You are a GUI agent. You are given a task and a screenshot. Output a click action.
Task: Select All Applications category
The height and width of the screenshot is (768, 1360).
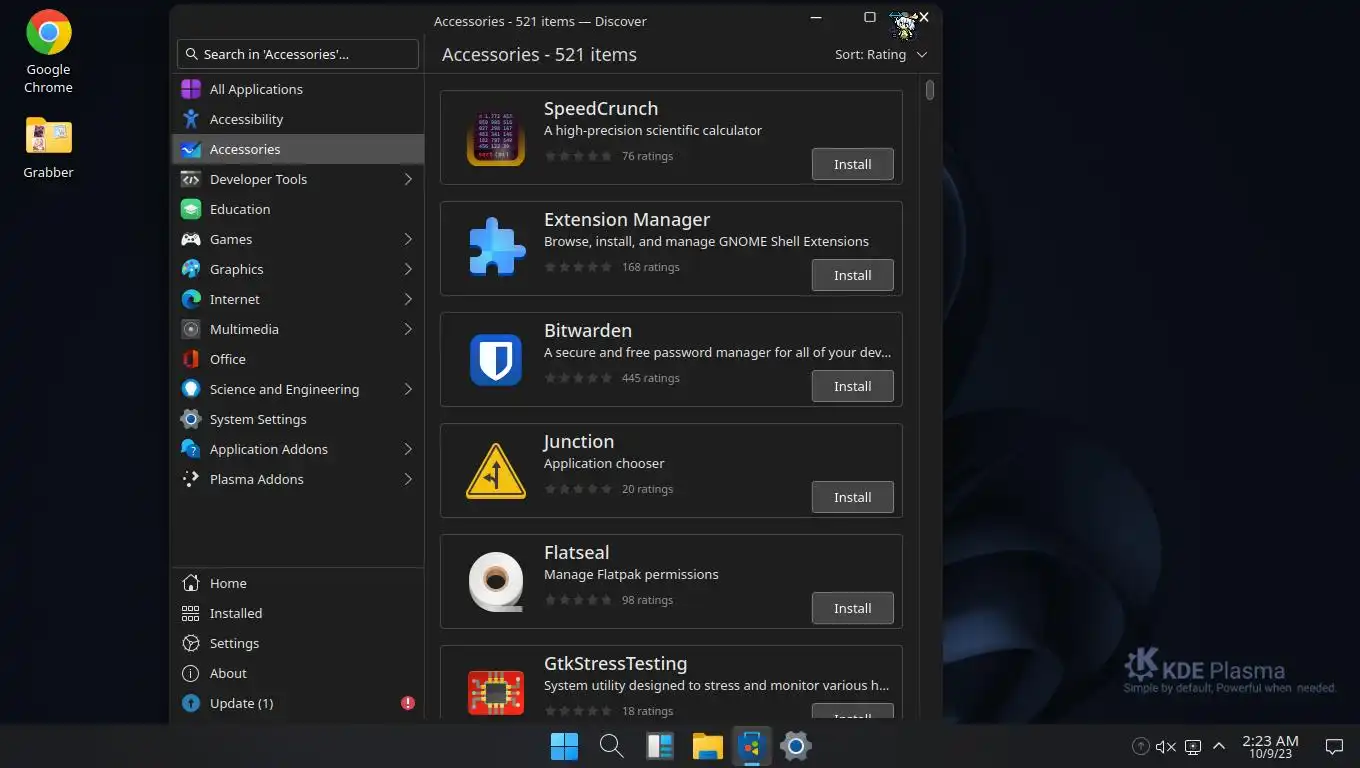pyautogui.click(x=298, y=89)
